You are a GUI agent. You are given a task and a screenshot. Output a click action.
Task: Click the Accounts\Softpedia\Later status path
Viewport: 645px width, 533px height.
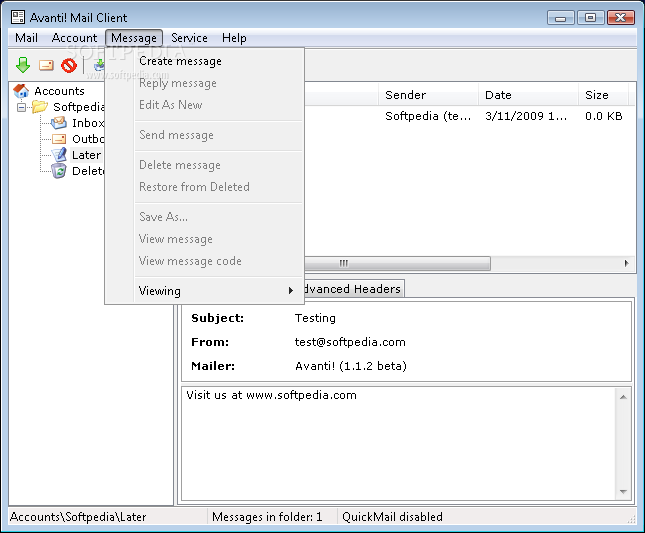coord(78,517)
